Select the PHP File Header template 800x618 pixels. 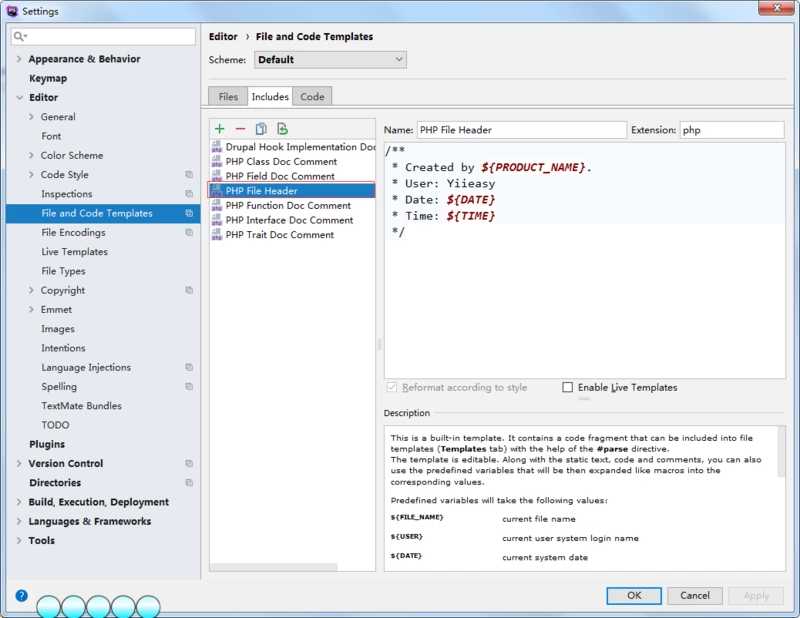click(x=292, y=191)
